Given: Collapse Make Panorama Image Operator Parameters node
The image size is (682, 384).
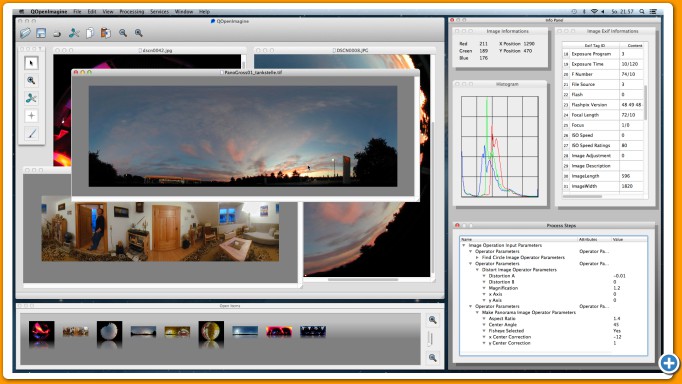Looking at the screenshot, I should click(x=477, y=312).
